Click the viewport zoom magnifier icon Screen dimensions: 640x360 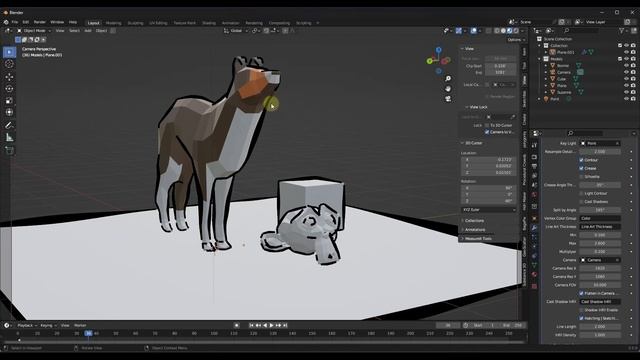[x=448, y=79]
